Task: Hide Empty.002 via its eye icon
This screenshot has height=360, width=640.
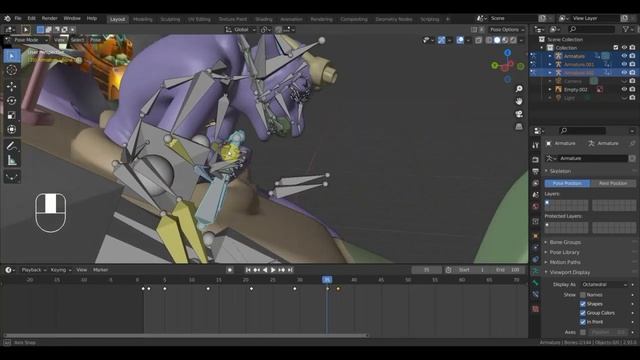Action: (624, 89)
